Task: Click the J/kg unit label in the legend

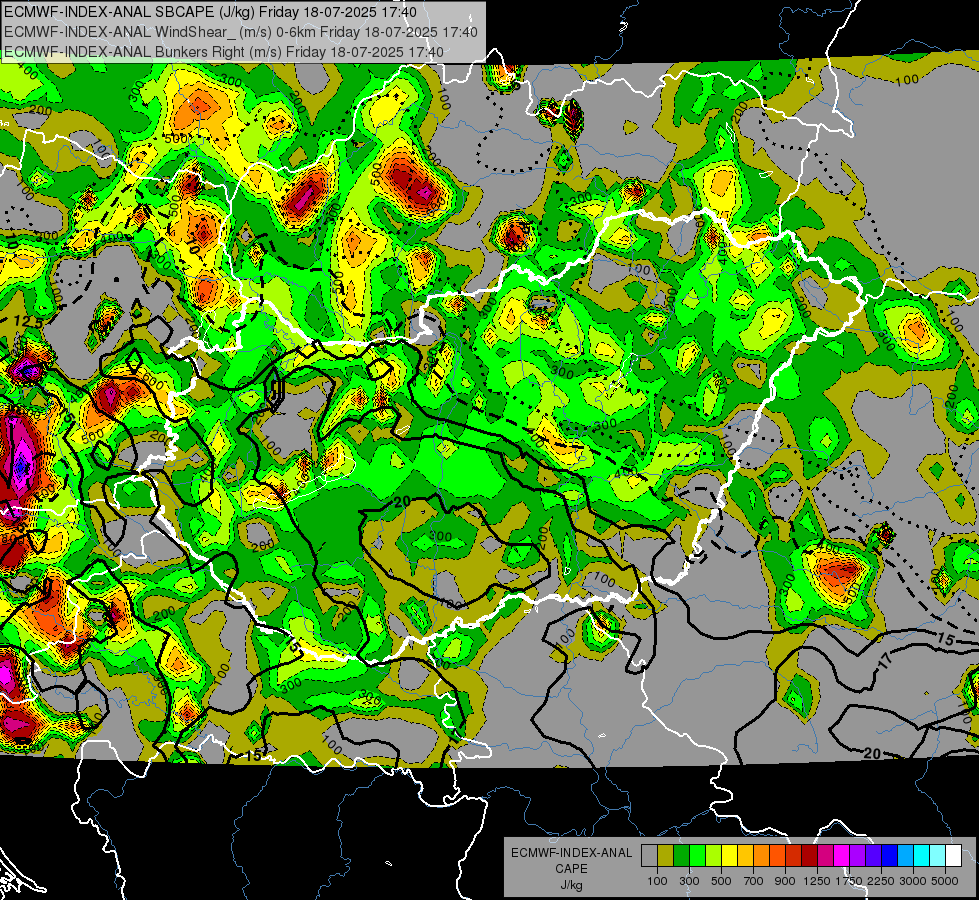Action: click(x=571, y=885)
